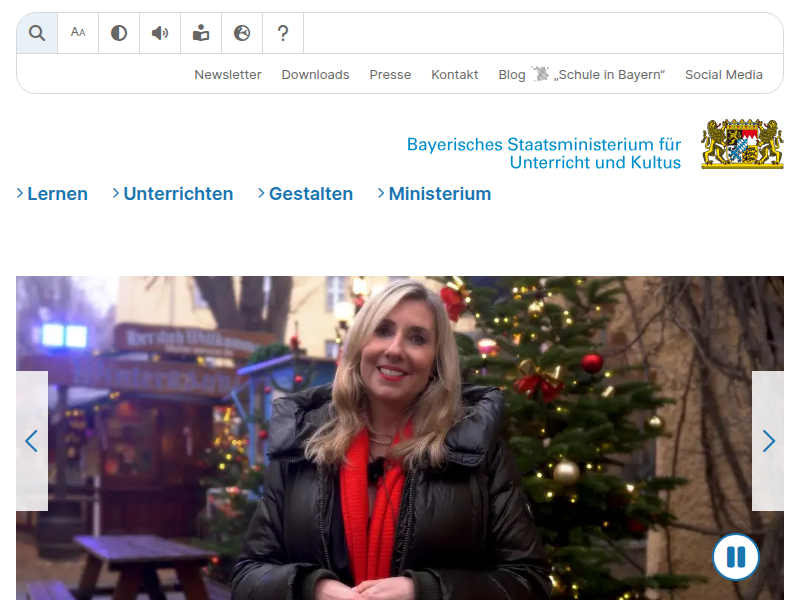Open the easy language reader icon
This screenshot has height=600, width=800.
coord(201,33)
